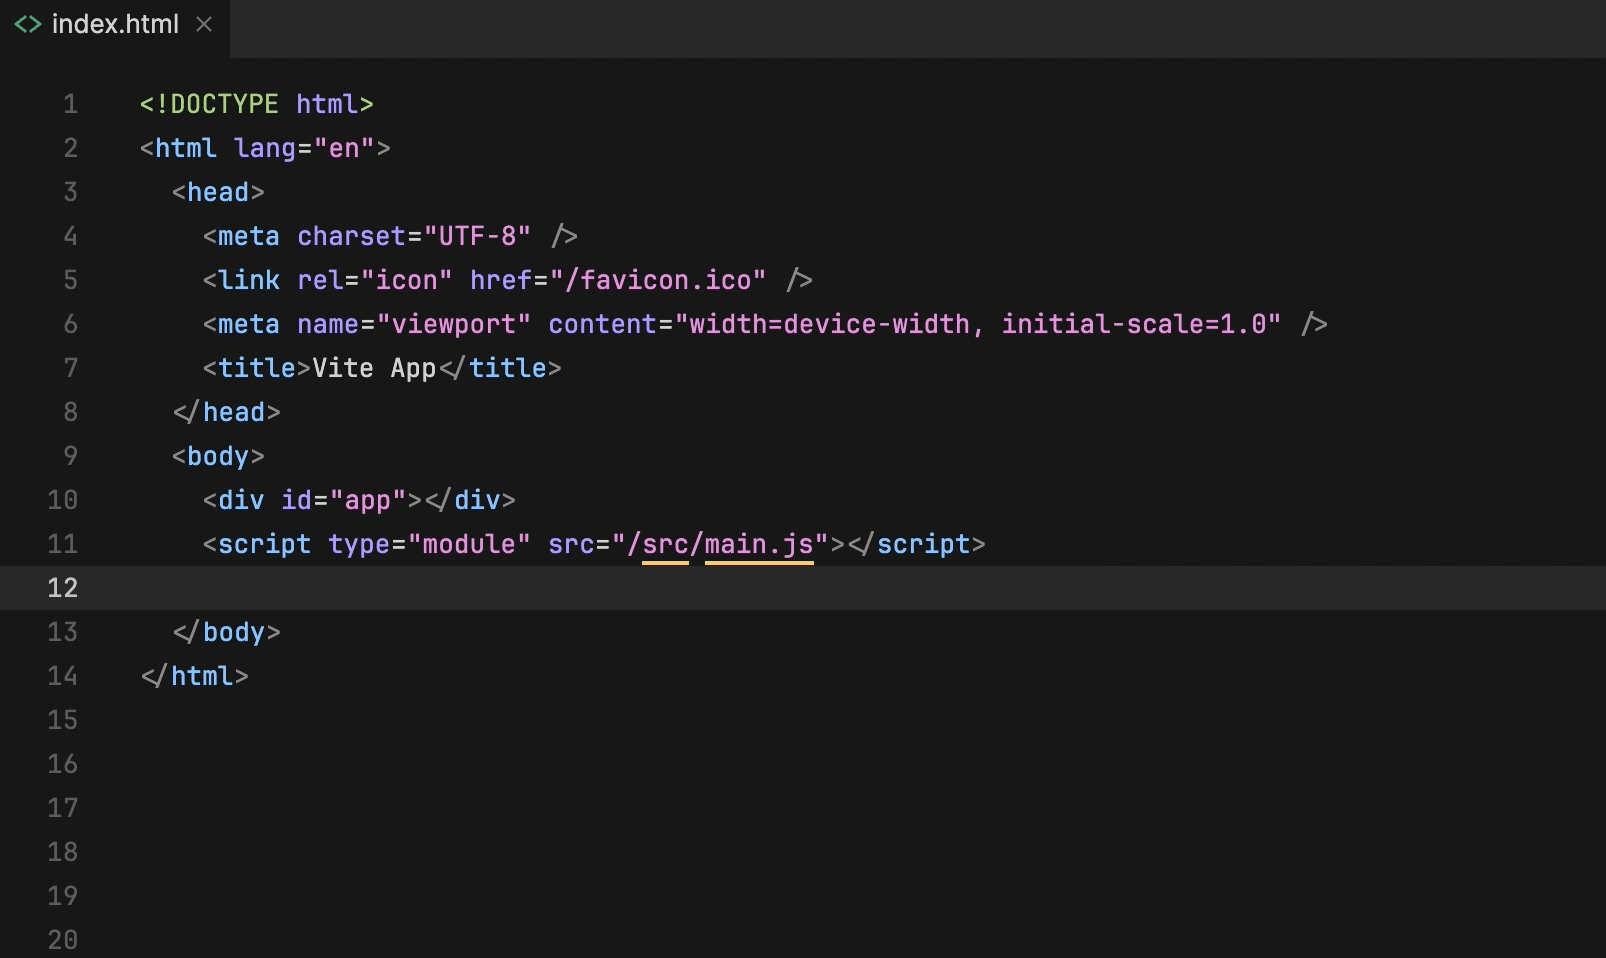Screen dimensions: 1606x958
Task: Click the HTML file icon in the tab
Action: pos(28,24)
